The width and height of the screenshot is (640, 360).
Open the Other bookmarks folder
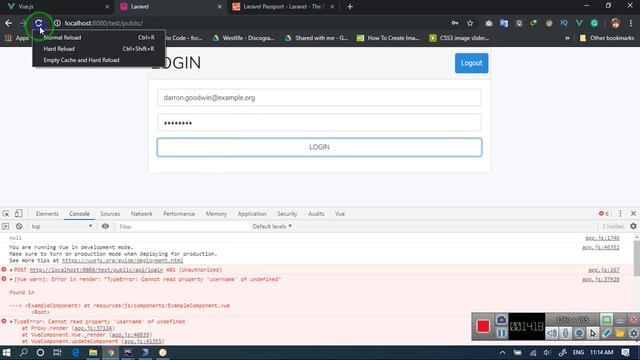pyautogui.click(x=607, y=38)
